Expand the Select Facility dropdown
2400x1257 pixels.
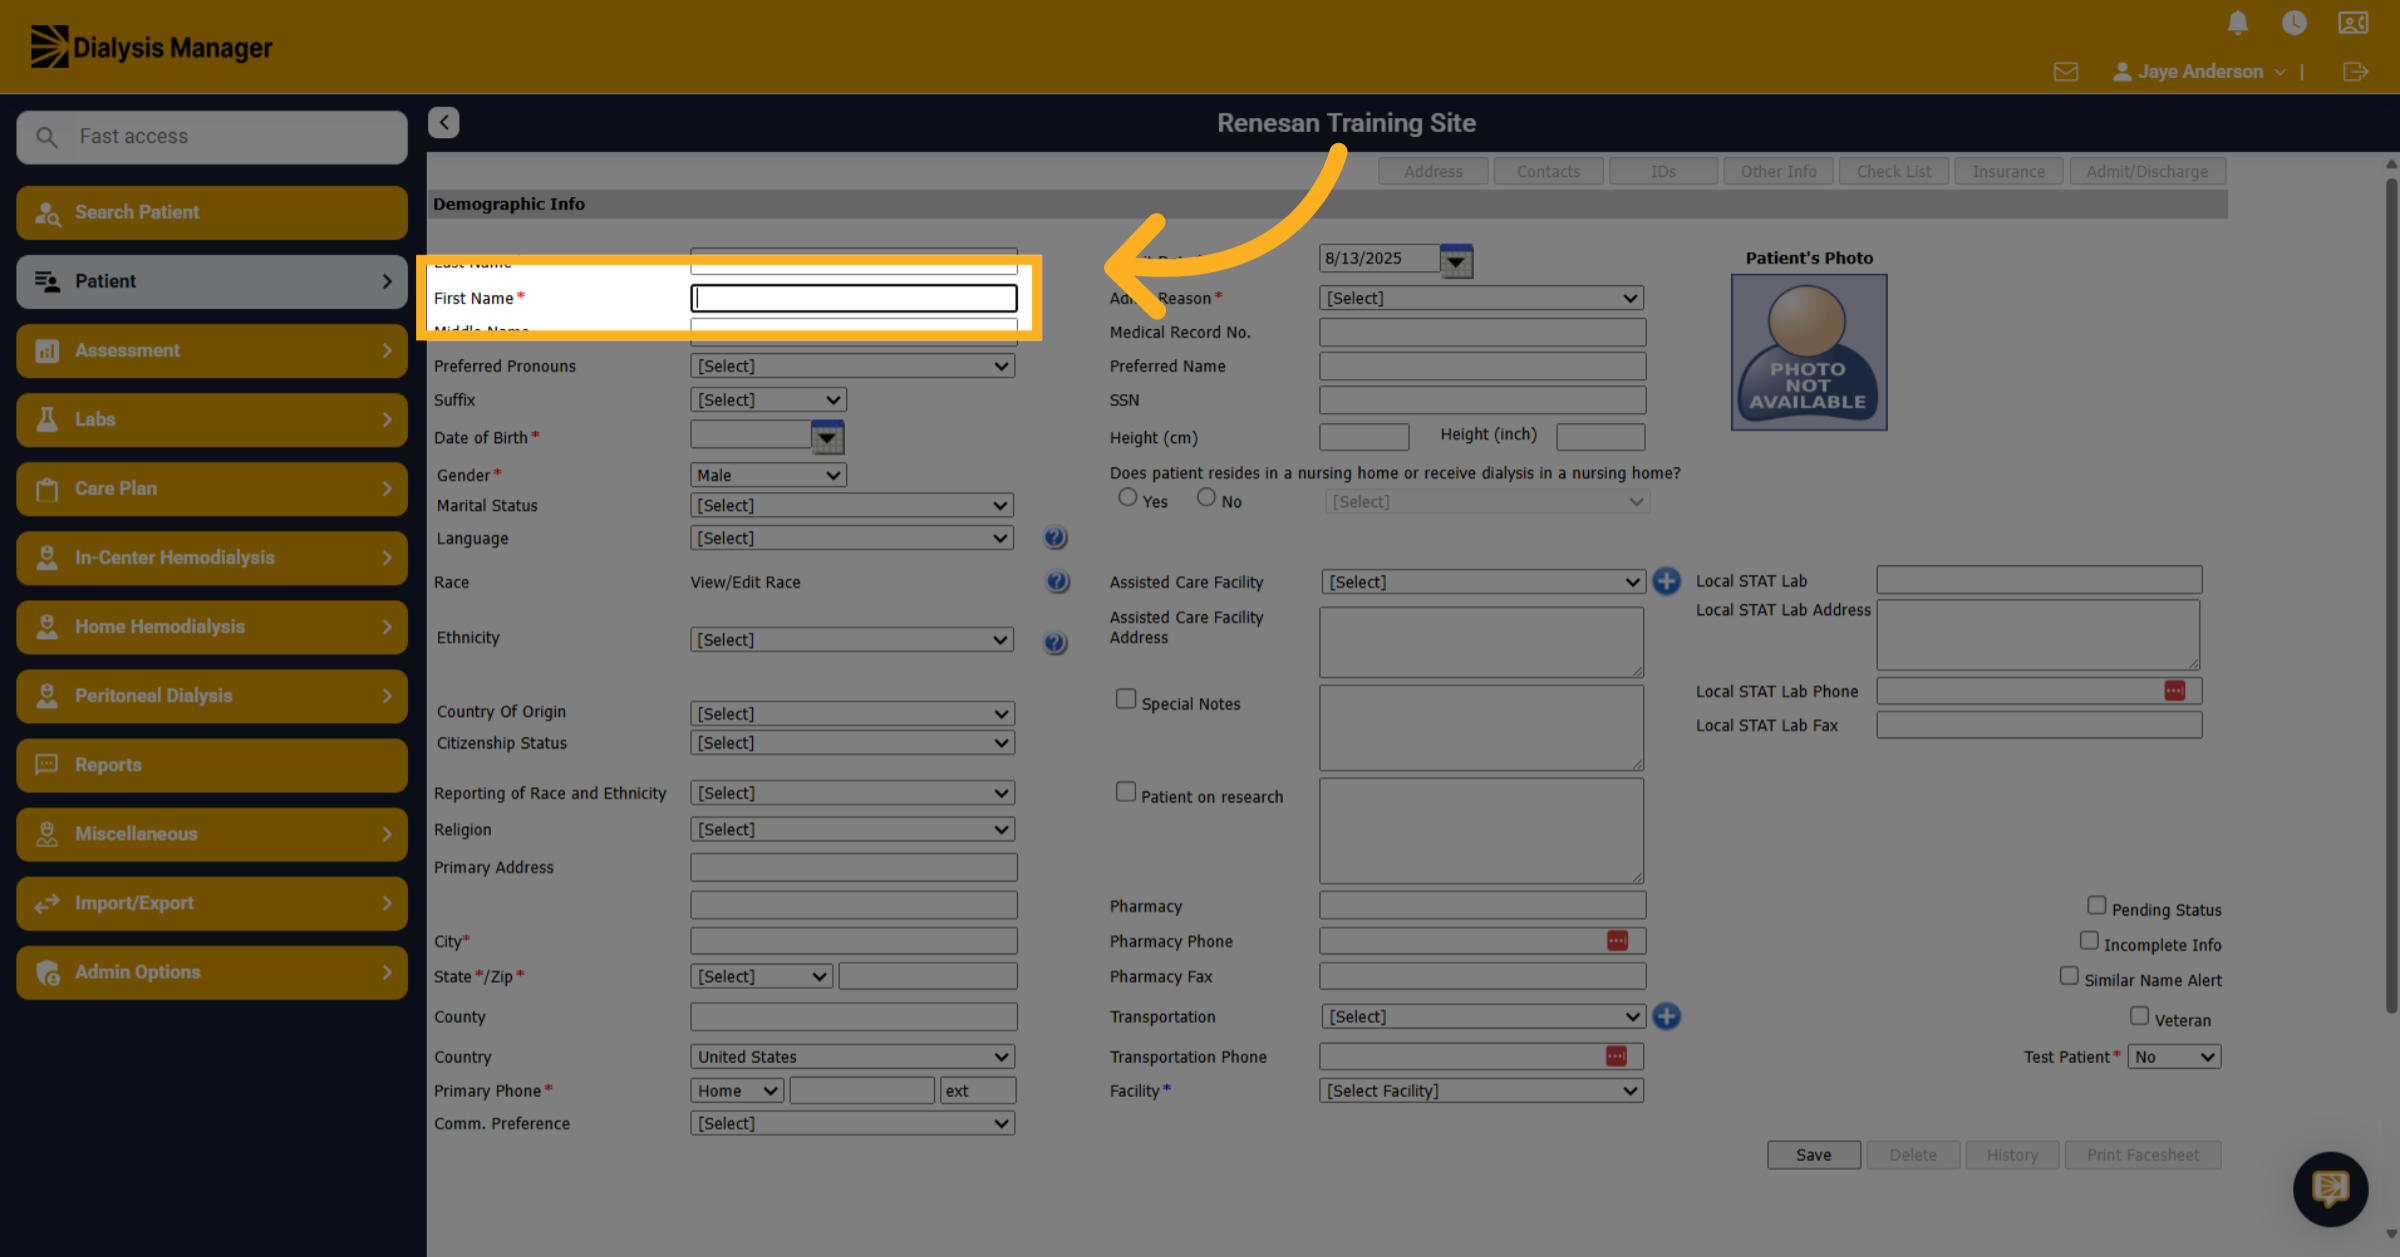pos(1481,1091)
